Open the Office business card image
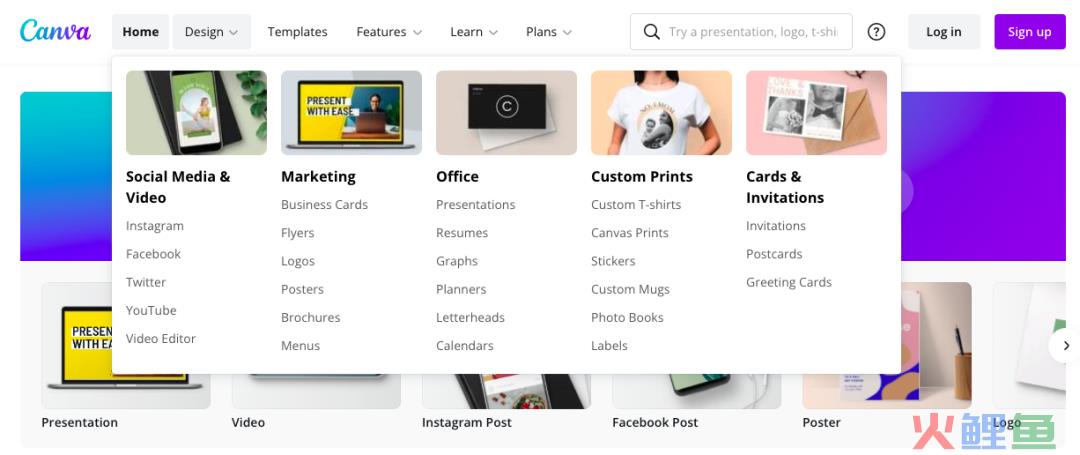 pyautogui.click(x=506, y=113)
